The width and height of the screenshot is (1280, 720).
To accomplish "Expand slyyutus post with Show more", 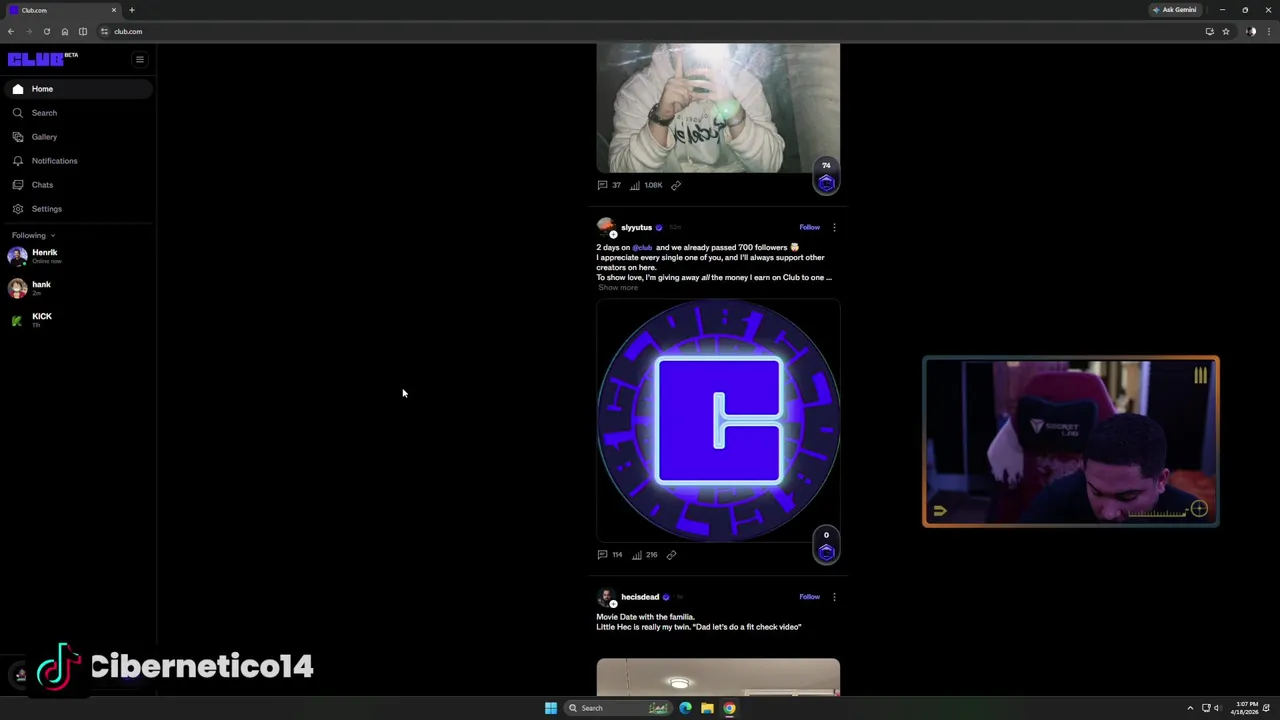I will point(618,288).
